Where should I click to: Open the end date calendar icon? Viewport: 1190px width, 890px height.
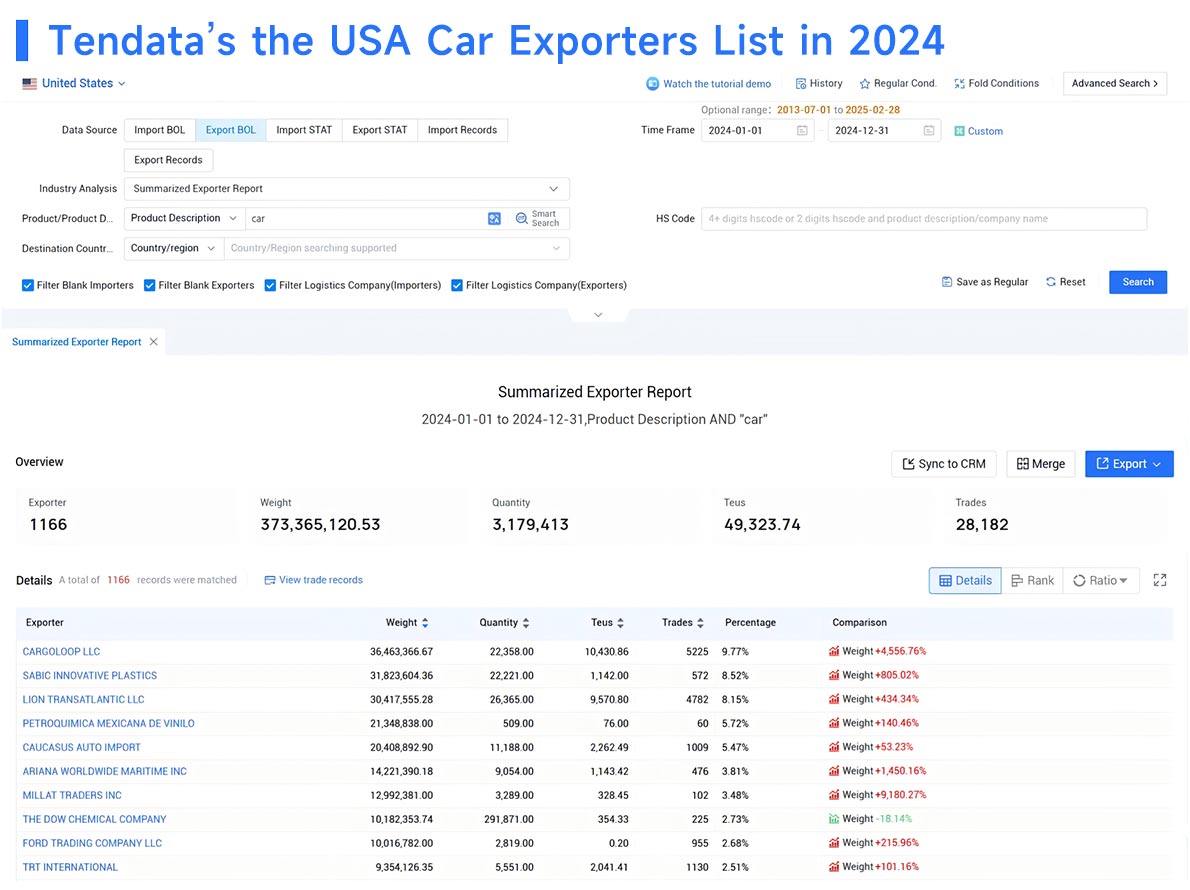(929, 131)
